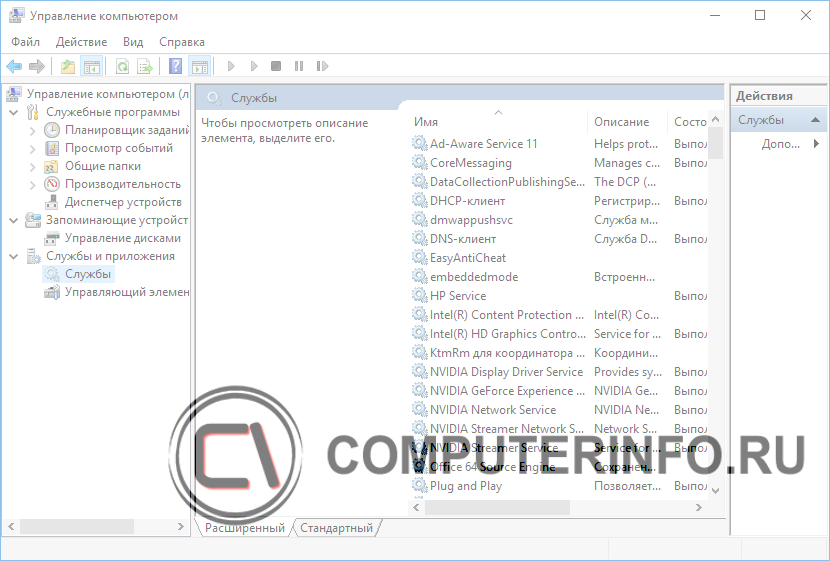Expand the Просмотр событий node

click(33, 148)
